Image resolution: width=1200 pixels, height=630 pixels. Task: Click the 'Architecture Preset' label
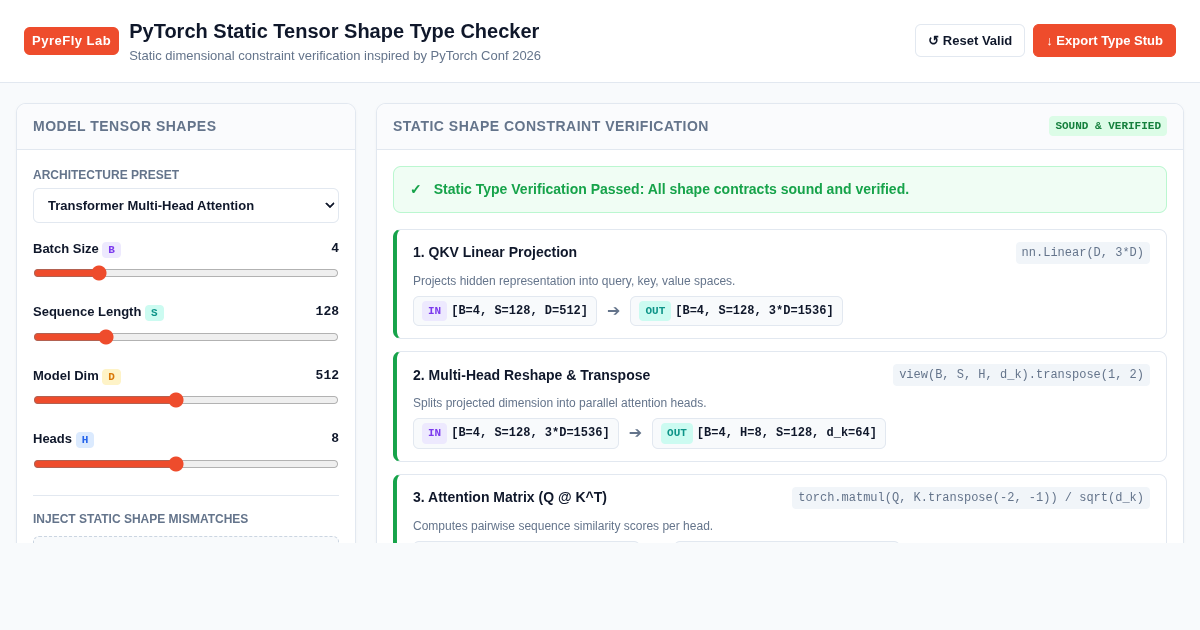106,175
